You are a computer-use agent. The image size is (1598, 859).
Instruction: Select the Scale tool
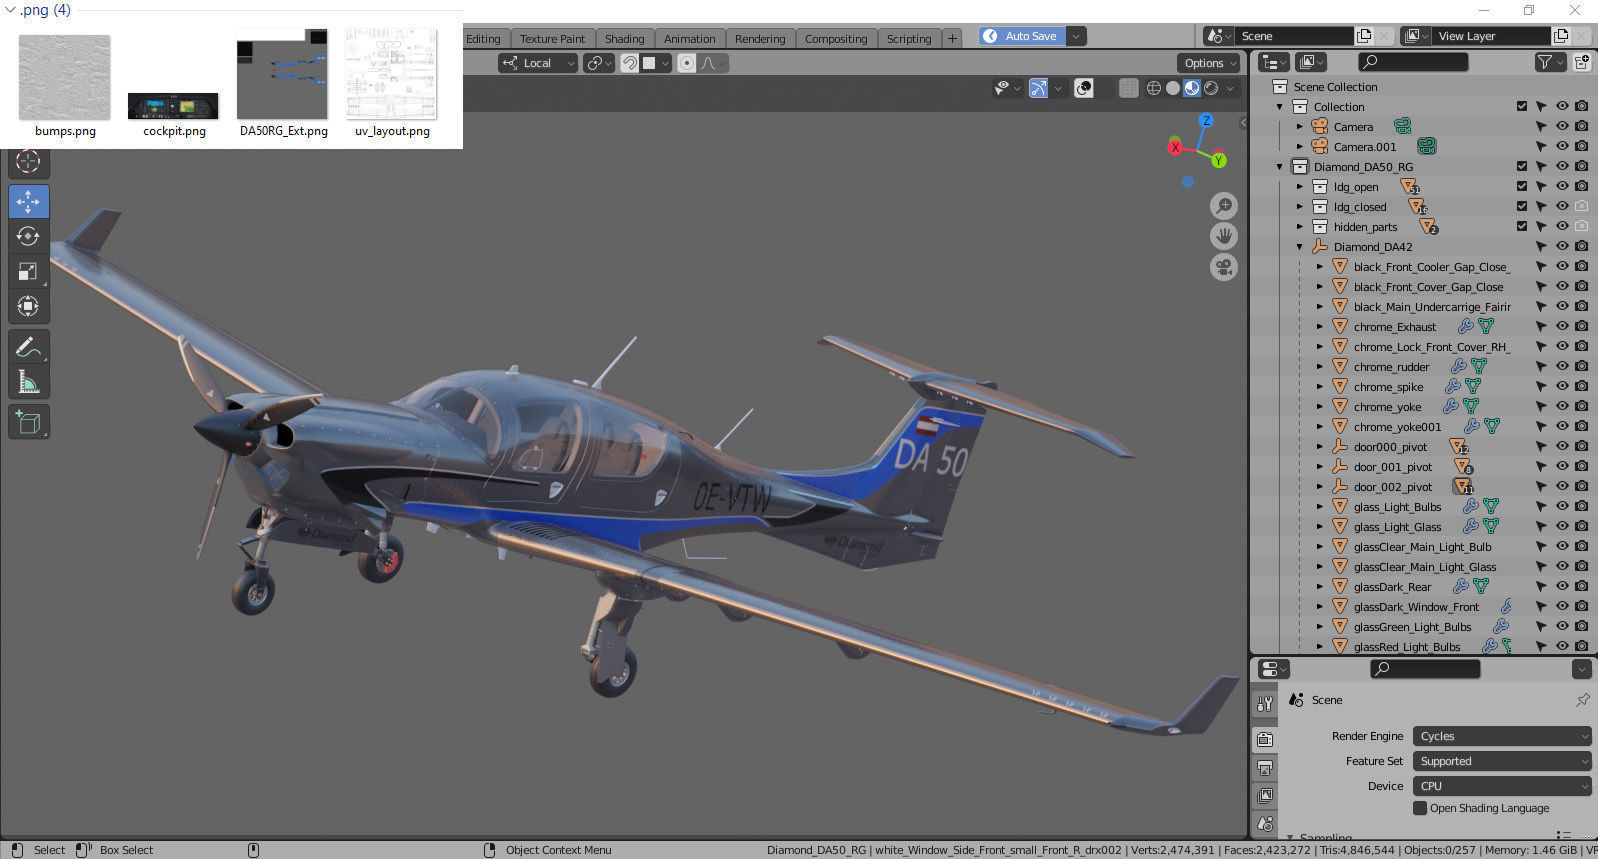coord(28,271)
